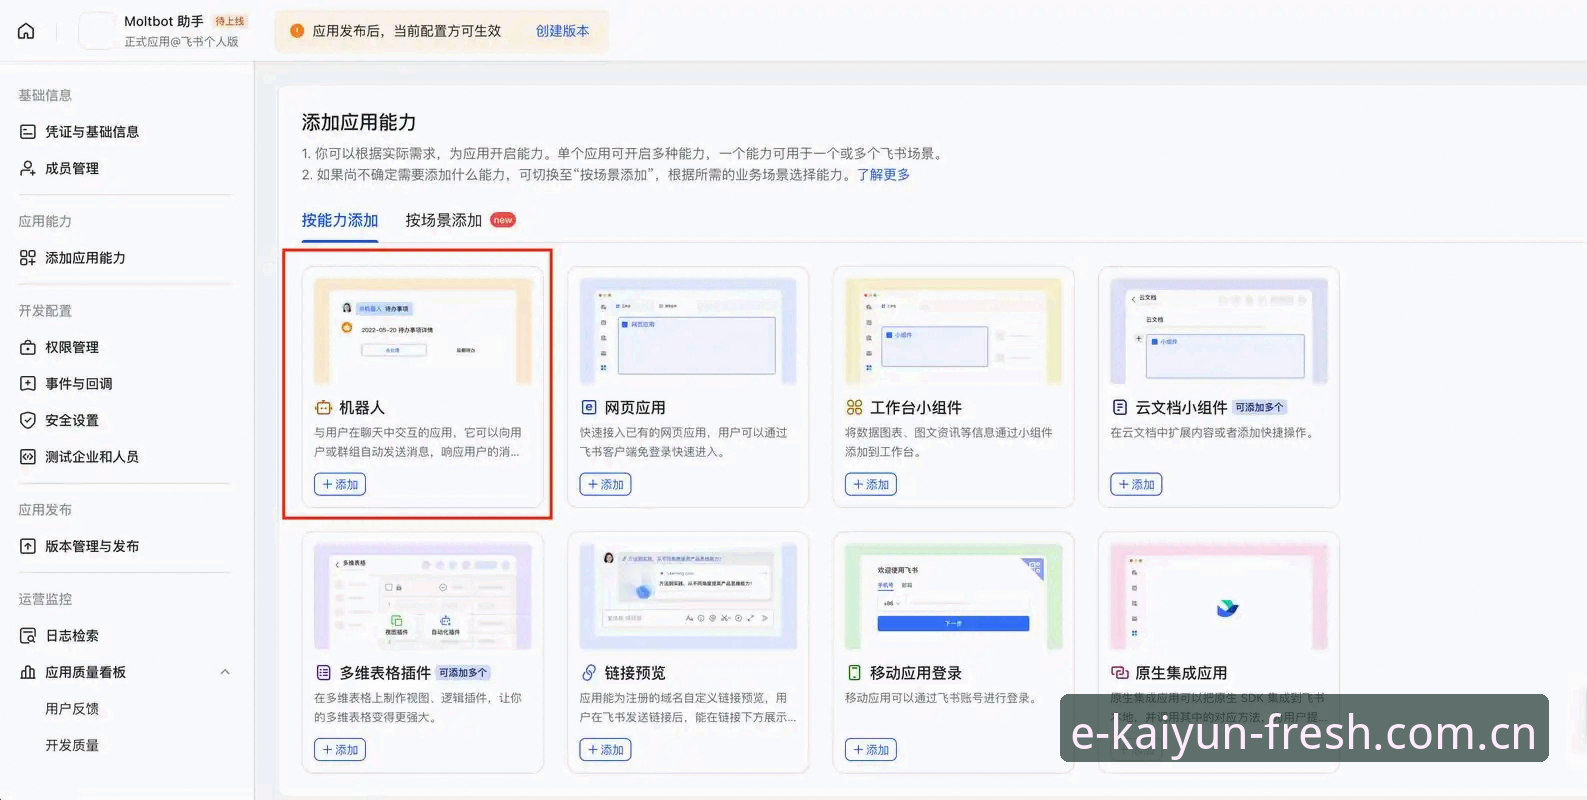Click the 云文档小组件 document icon
Viewport: 1587px width, 800px height.
[1120, 408]
